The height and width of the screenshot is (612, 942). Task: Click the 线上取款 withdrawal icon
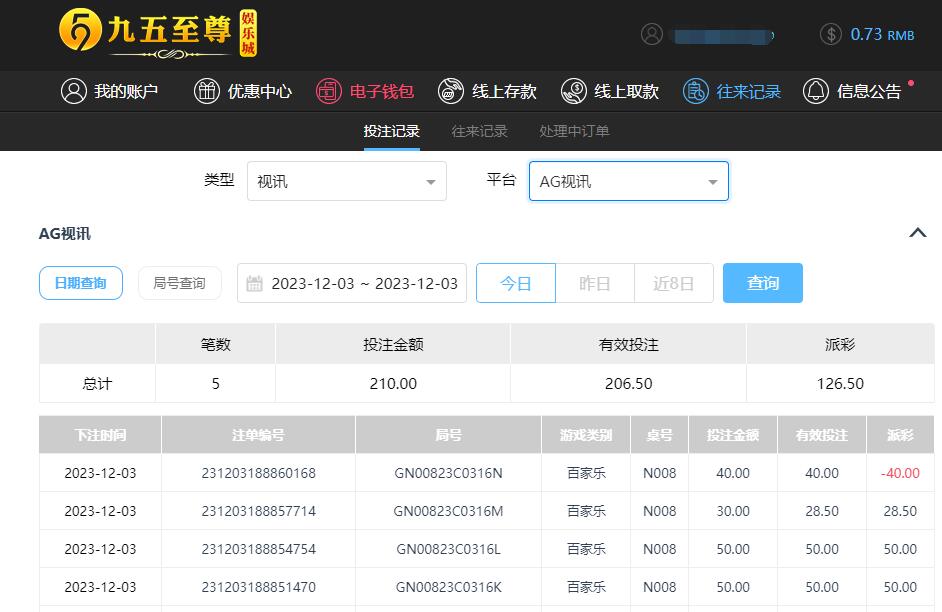[573, 91]
